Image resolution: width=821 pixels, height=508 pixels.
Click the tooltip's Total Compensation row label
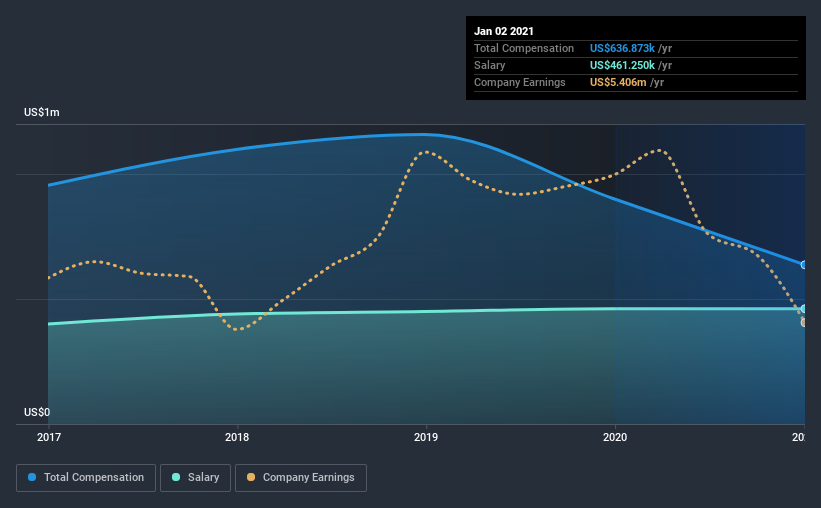(524, 48)
